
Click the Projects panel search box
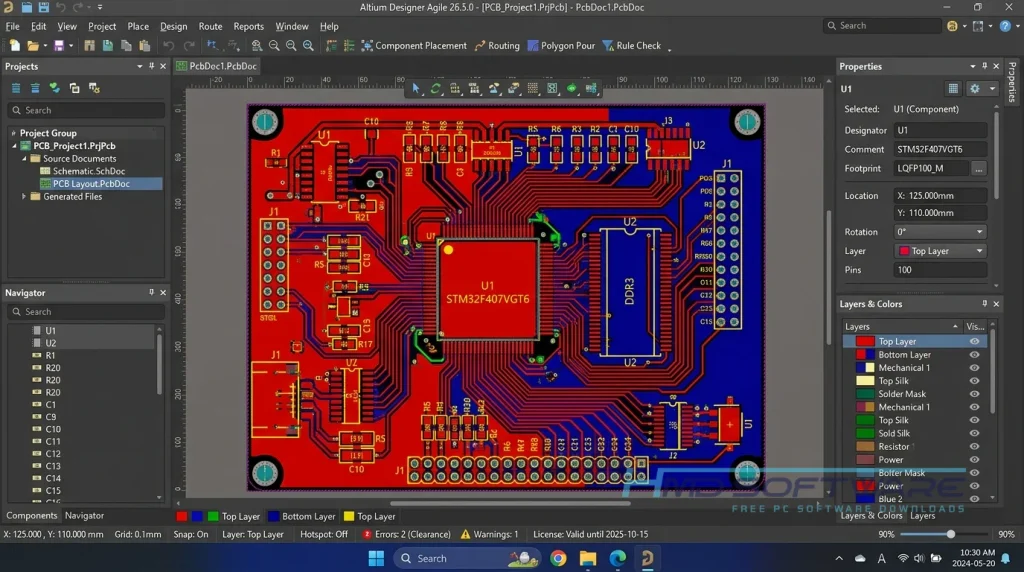pos(86,110)
